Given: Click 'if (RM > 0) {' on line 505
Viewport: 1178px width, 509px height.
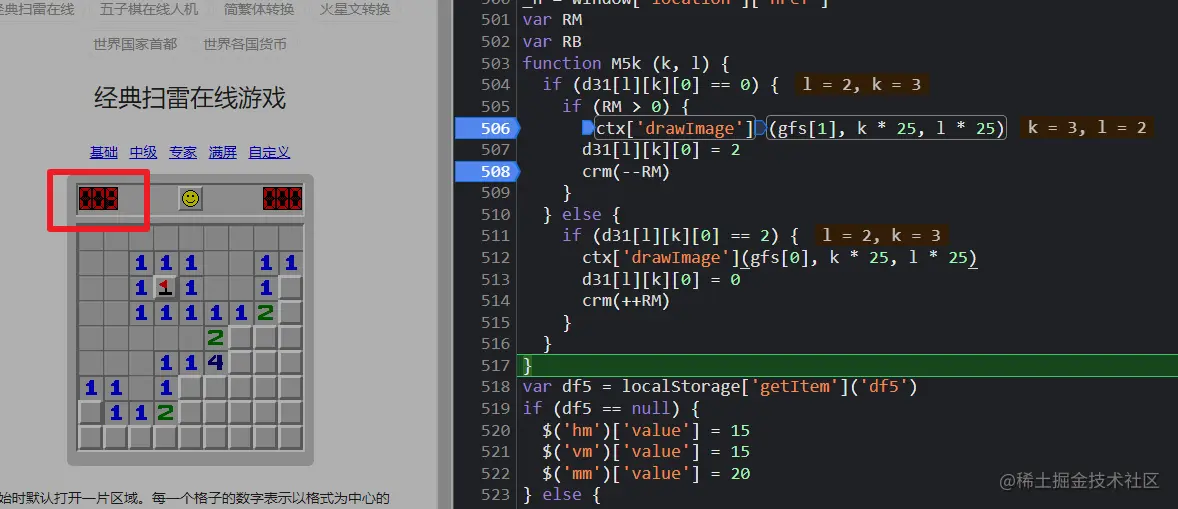Looking at the screenshot, I should click(x=626, y=107).
